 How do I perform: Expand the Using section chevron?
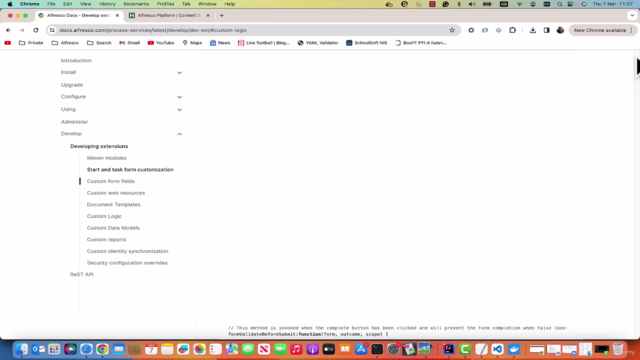180,110
